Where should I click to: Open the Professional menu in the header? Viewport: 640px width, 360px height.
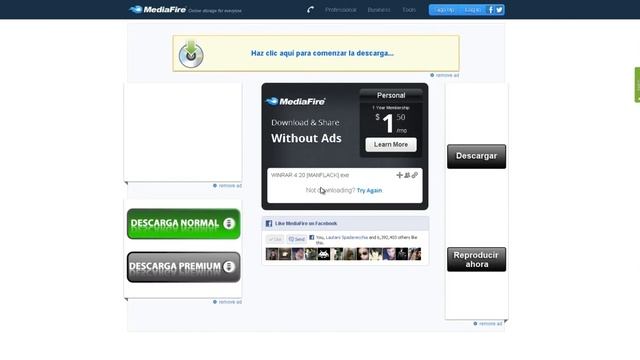pyautogui.click(x=341, y=10)
